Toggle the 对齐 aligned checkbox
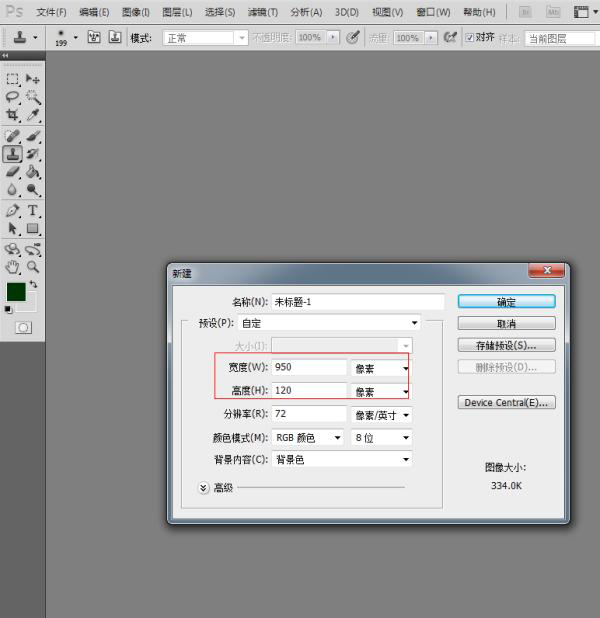 (469, 38)
